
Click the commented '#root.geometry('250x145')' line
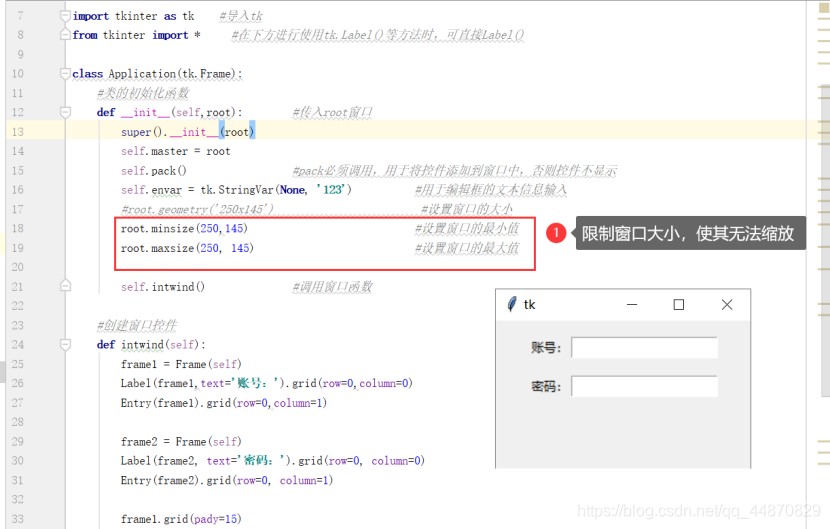tap(197, 209)
